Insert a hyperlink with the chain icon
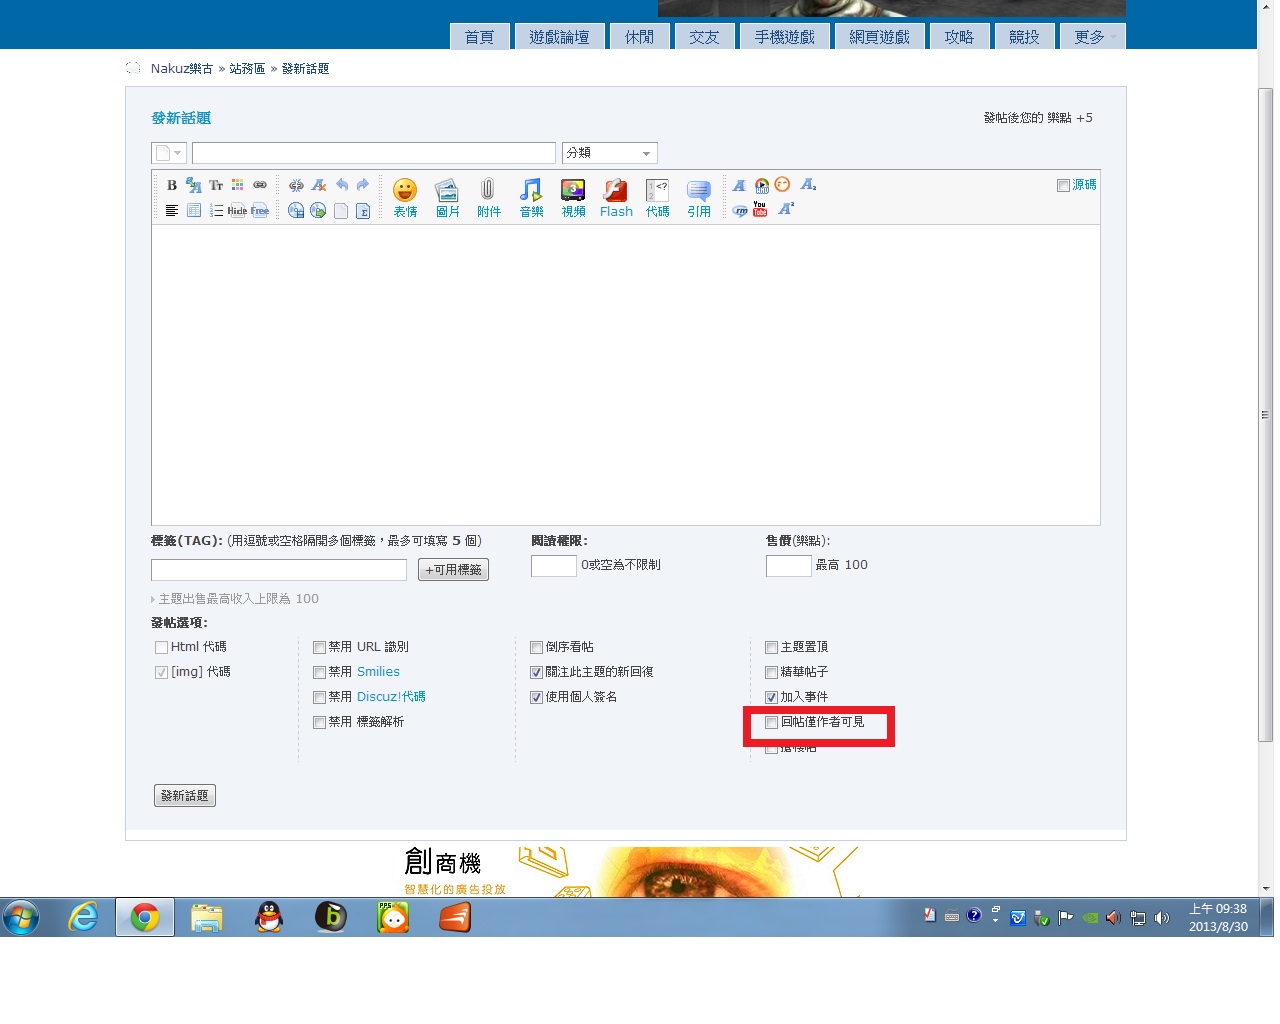1280x1024 pixels. point(260,185)
